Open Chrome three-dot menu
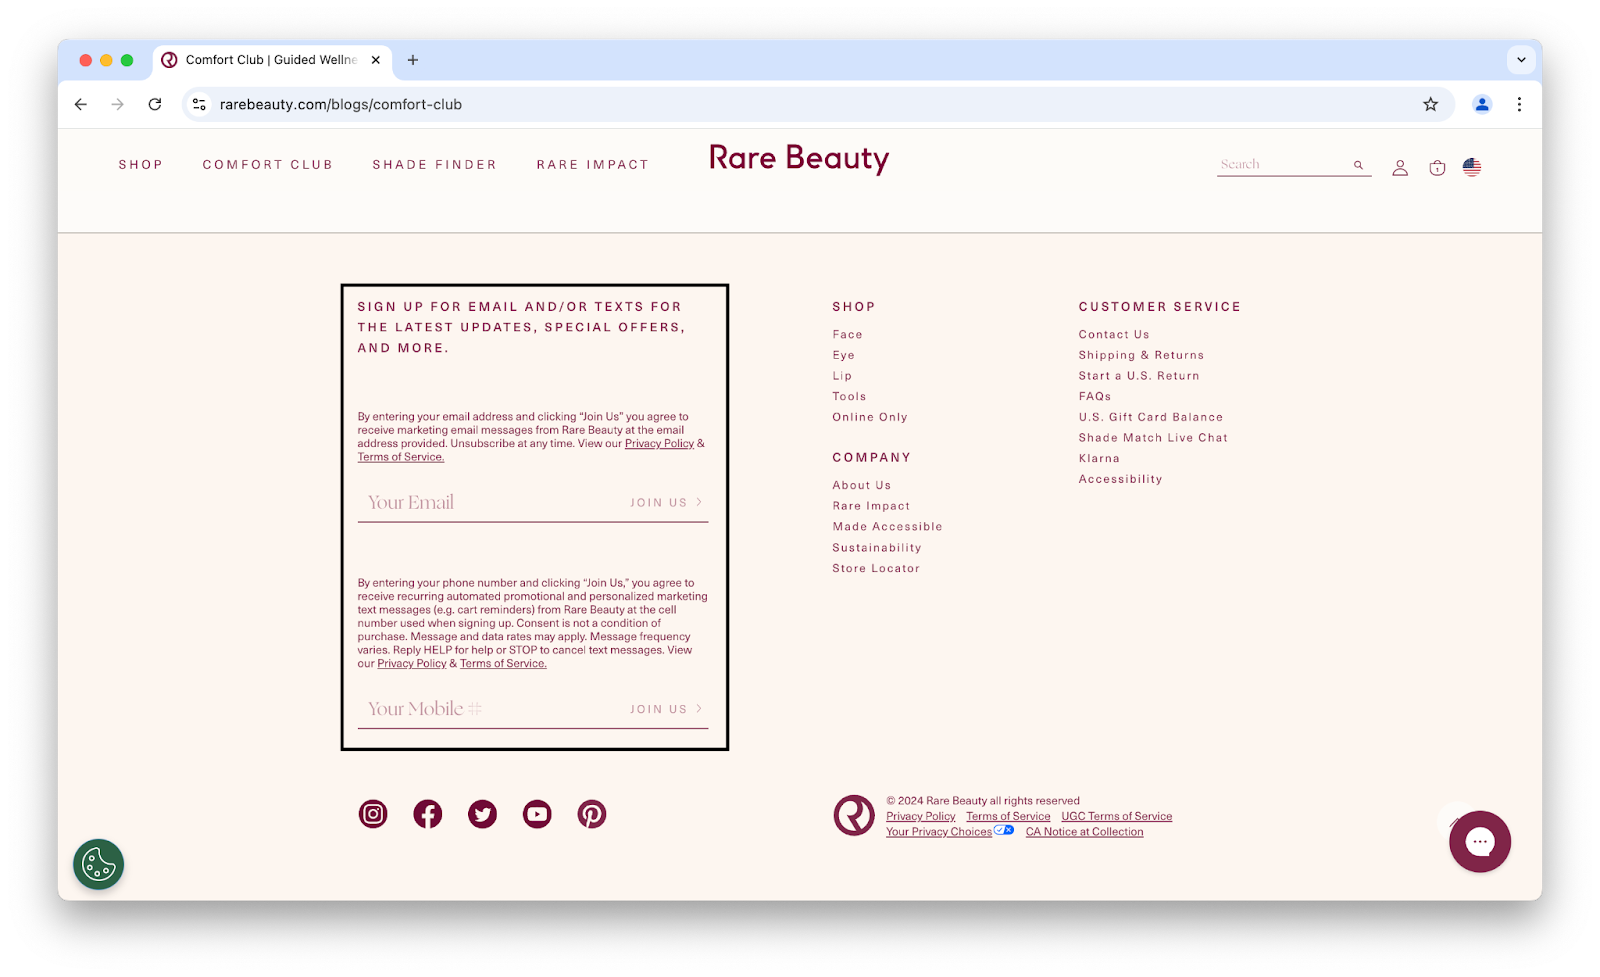Viewport: 1600px width, 977px height. coord(1519,104)
